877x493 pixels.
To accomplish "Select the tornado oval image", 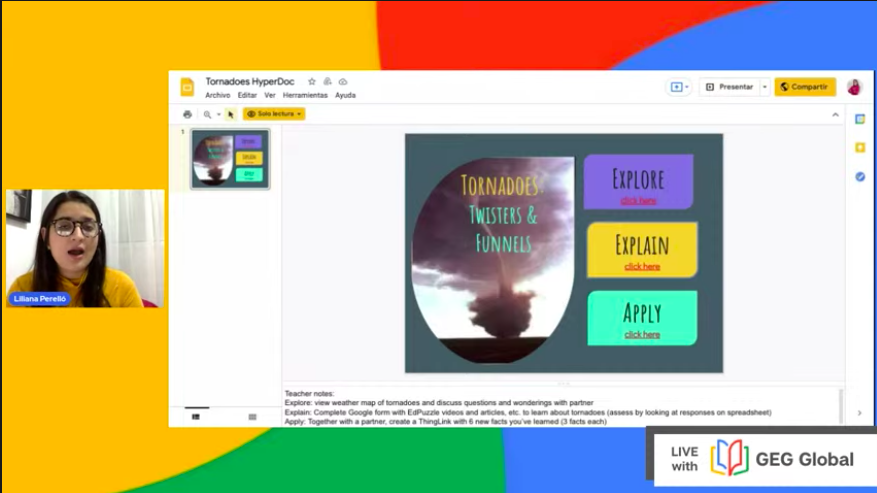I will [x=493, y=260].
